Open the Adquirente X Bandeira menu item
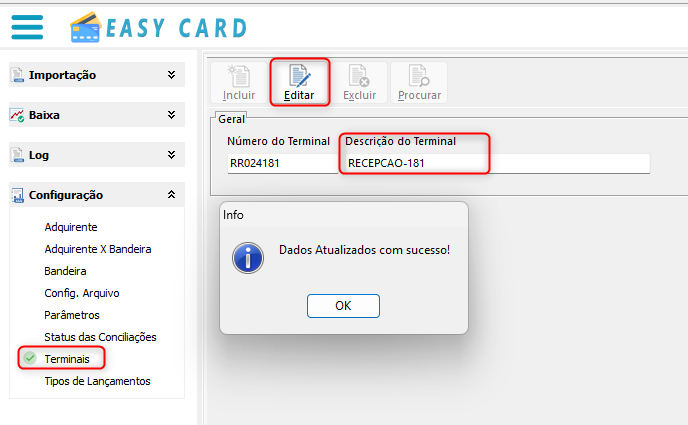The height and width of the screenshot is (425, 688). coord(98,249)
